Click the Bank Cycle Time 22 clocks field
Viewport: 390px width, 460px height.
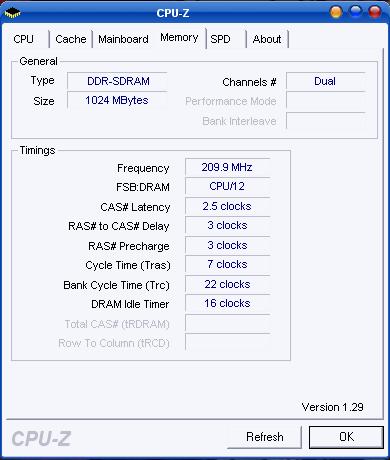[x=227, y=284]
